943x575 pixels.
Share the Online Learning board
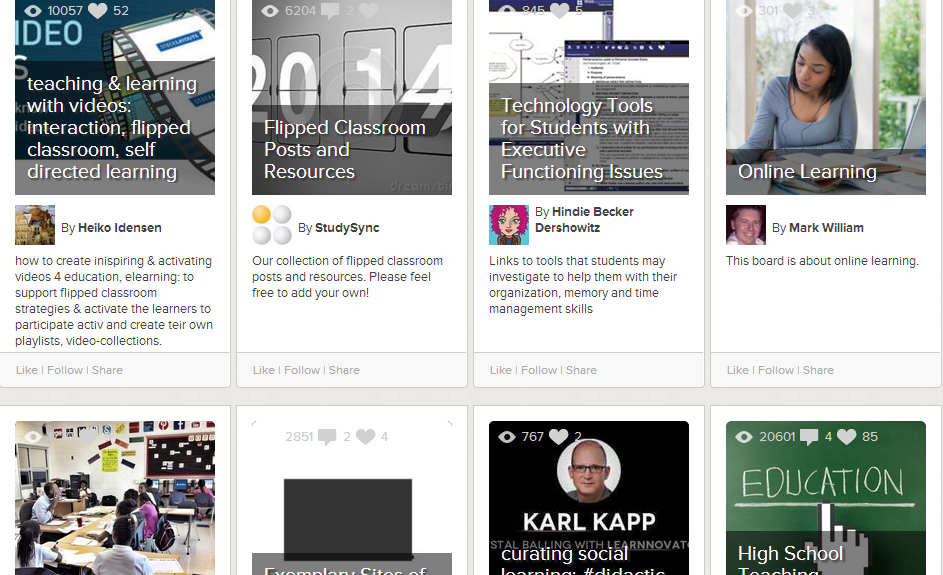coord(818,370)
